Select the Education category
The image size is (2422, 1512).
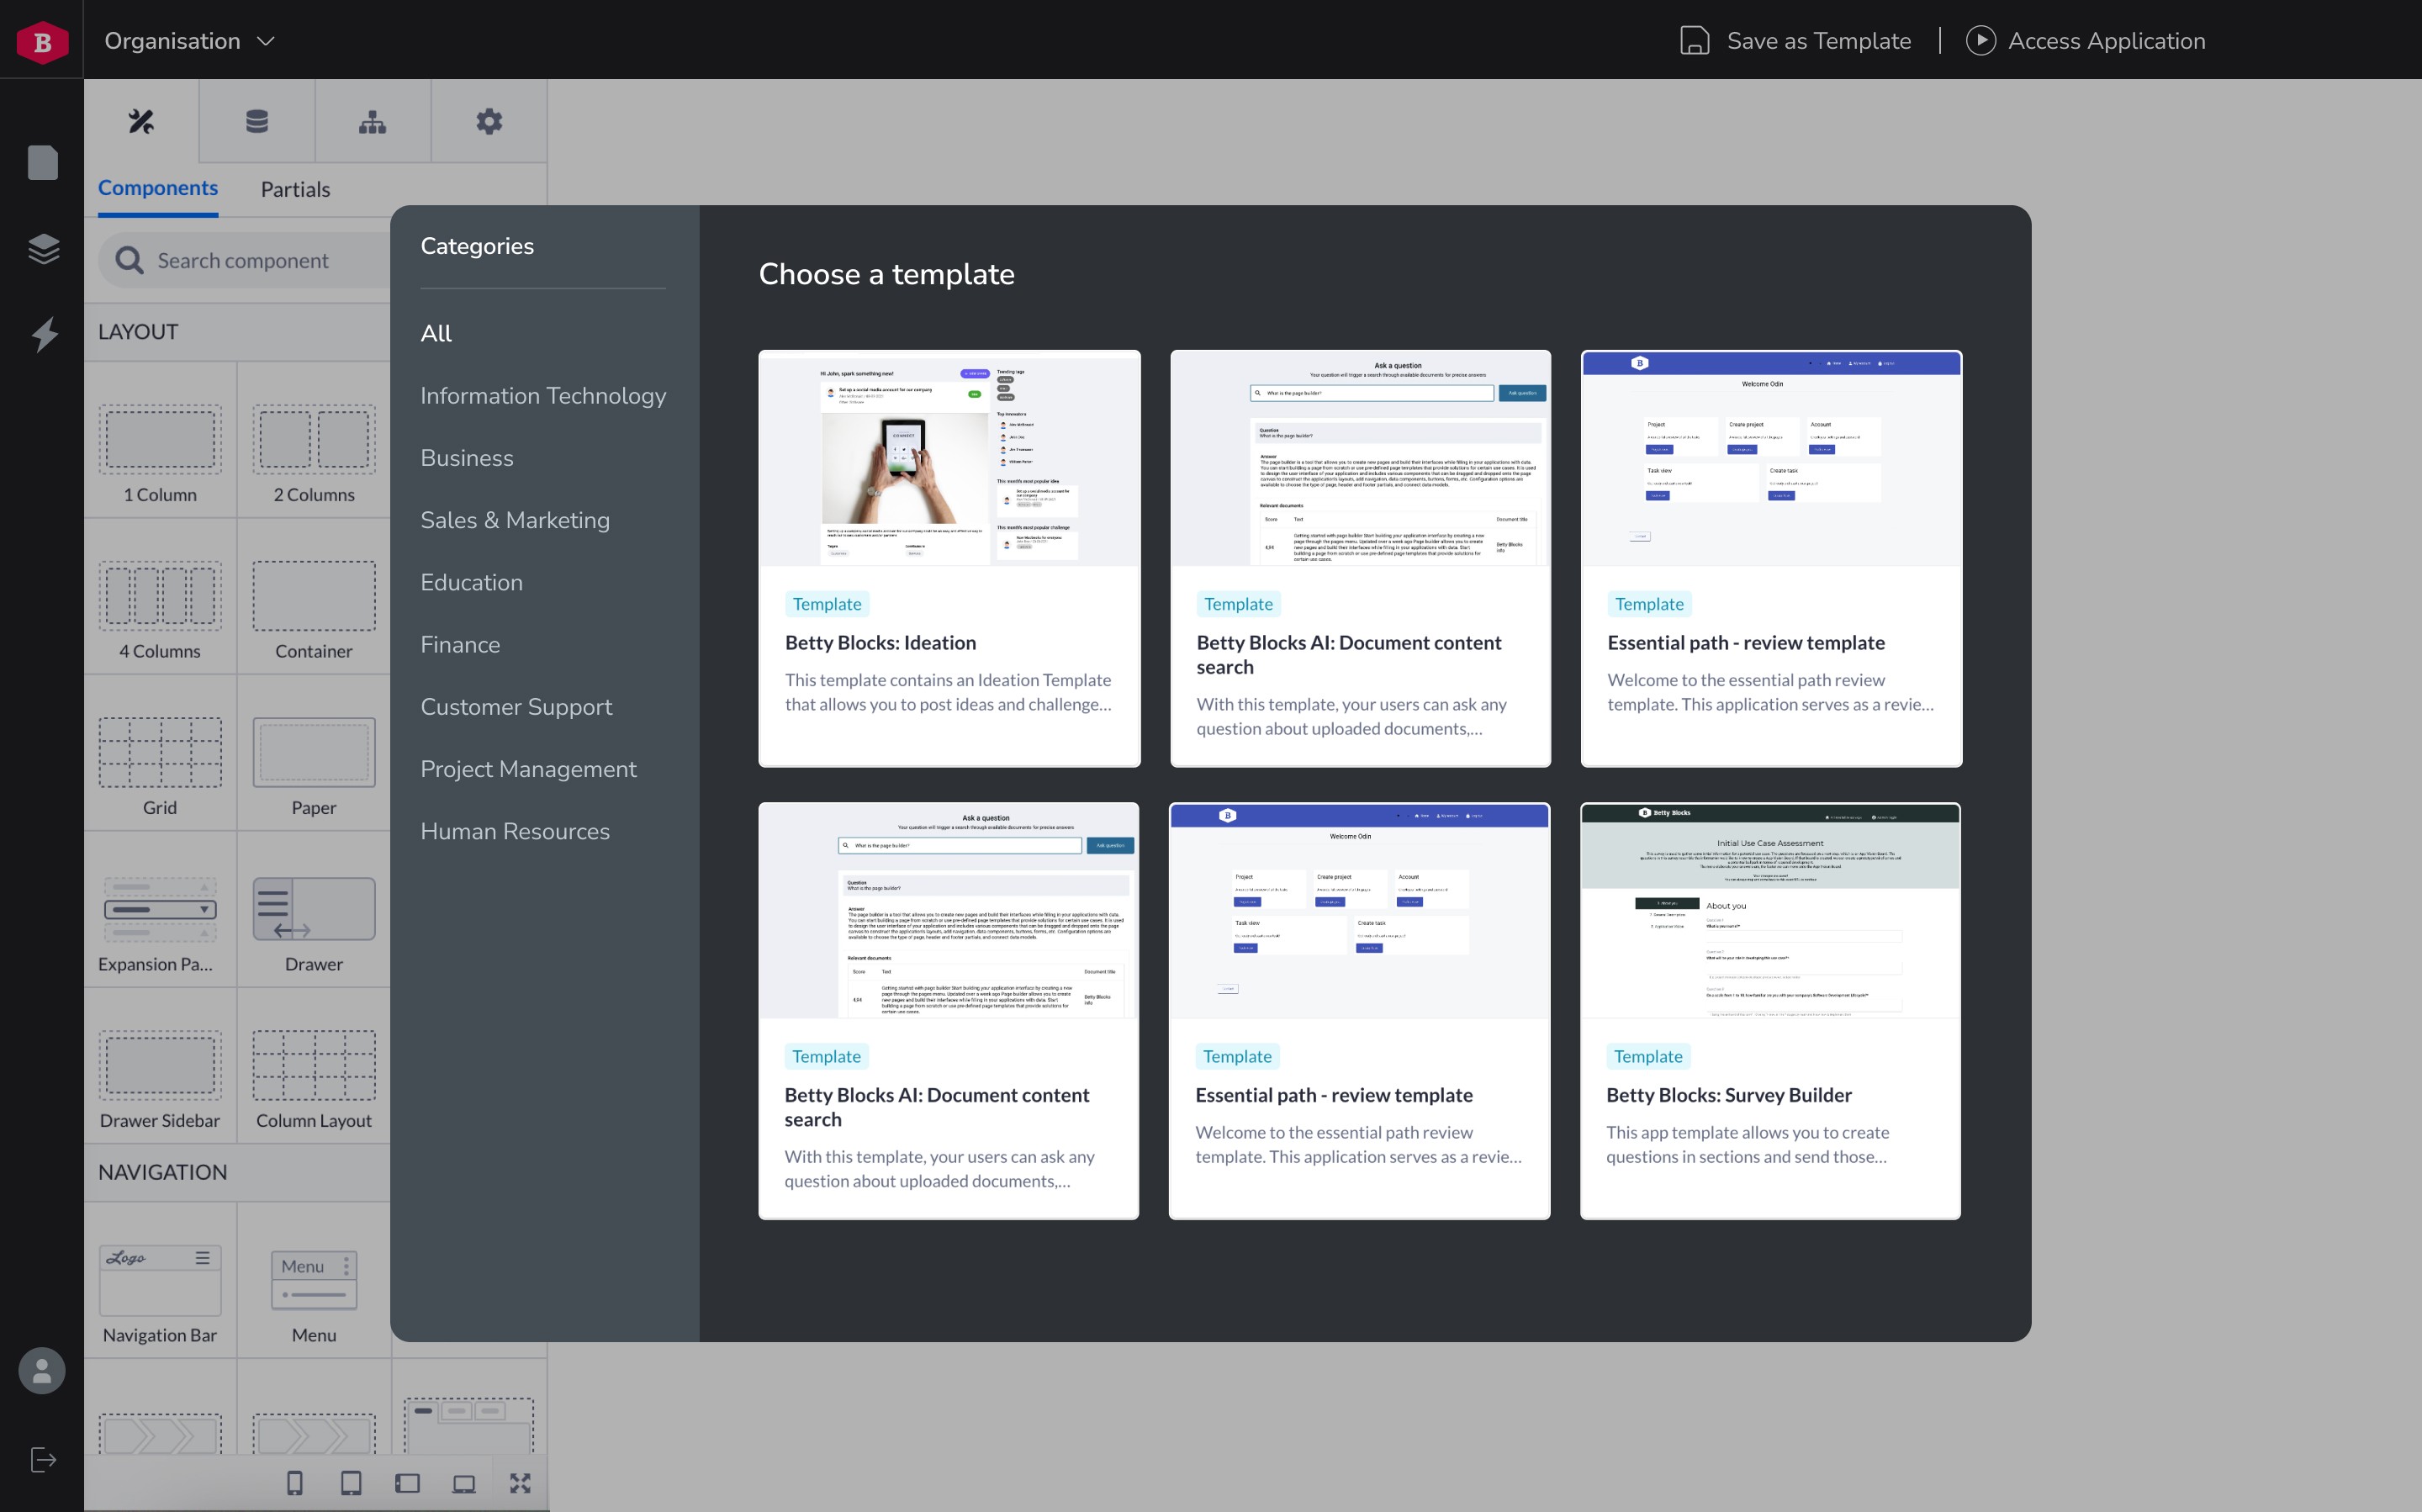pos(472,582)
